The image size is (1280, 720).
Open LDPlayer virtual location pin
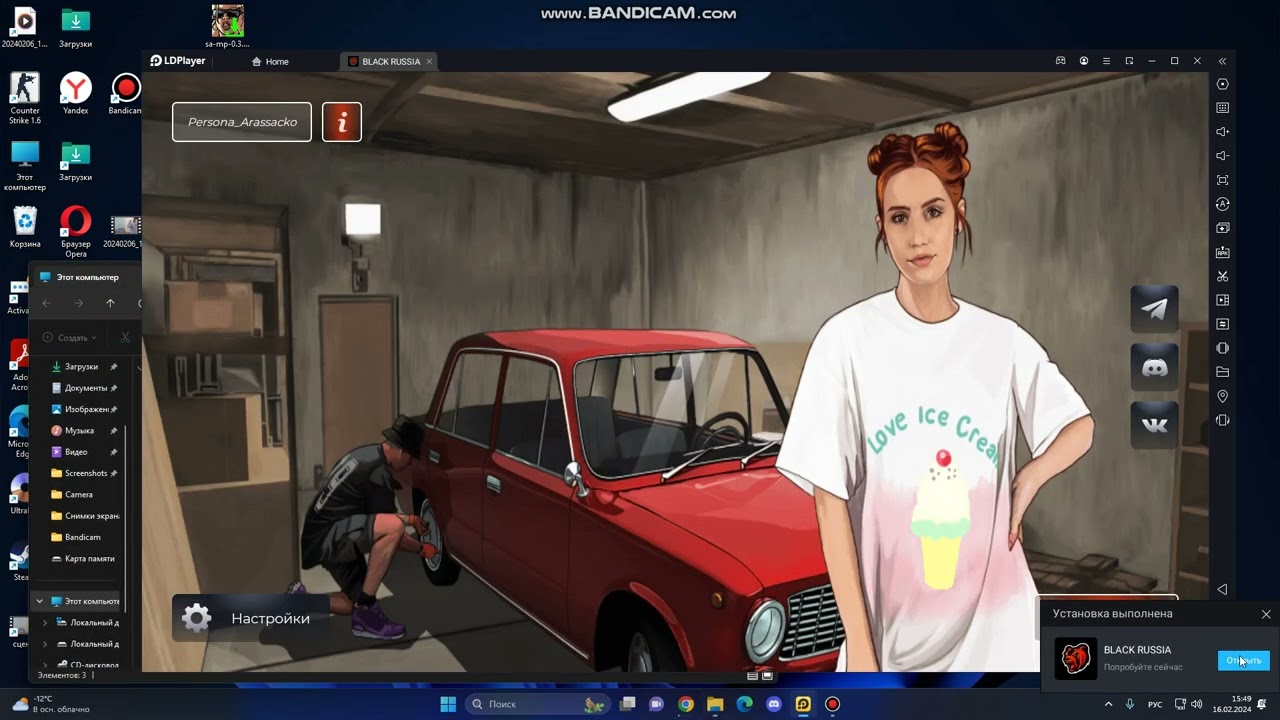[x=1222, y=396]
